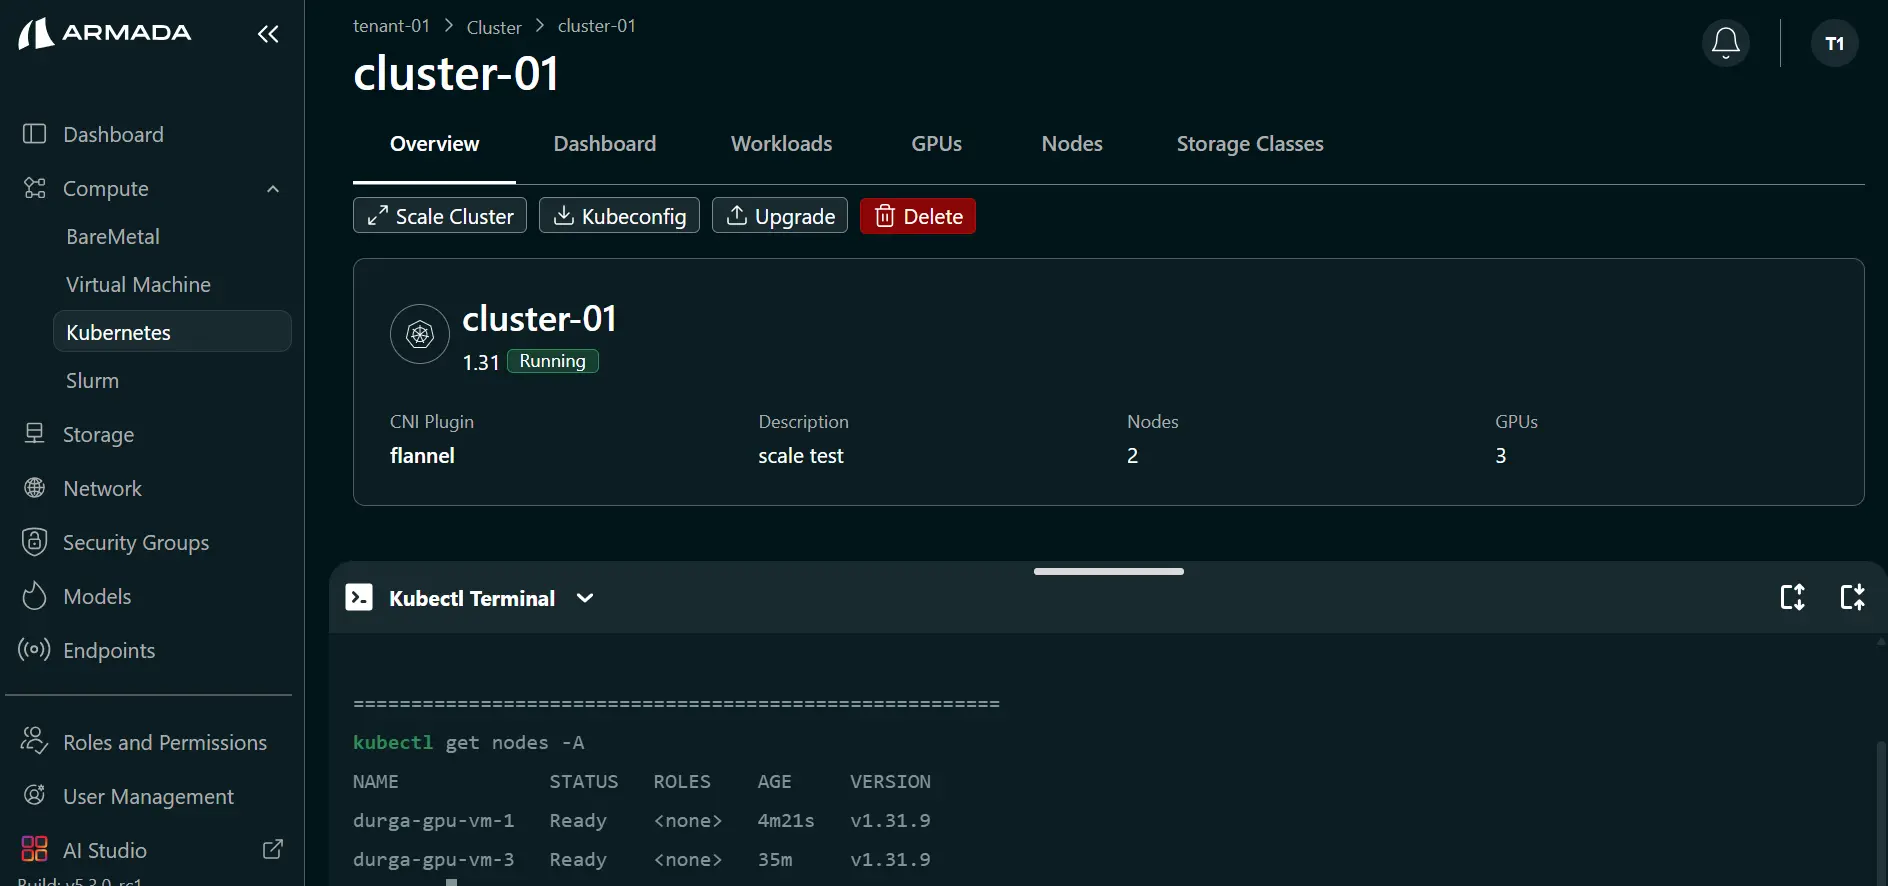Click the Compute sidebar icon

click(35, 188)
